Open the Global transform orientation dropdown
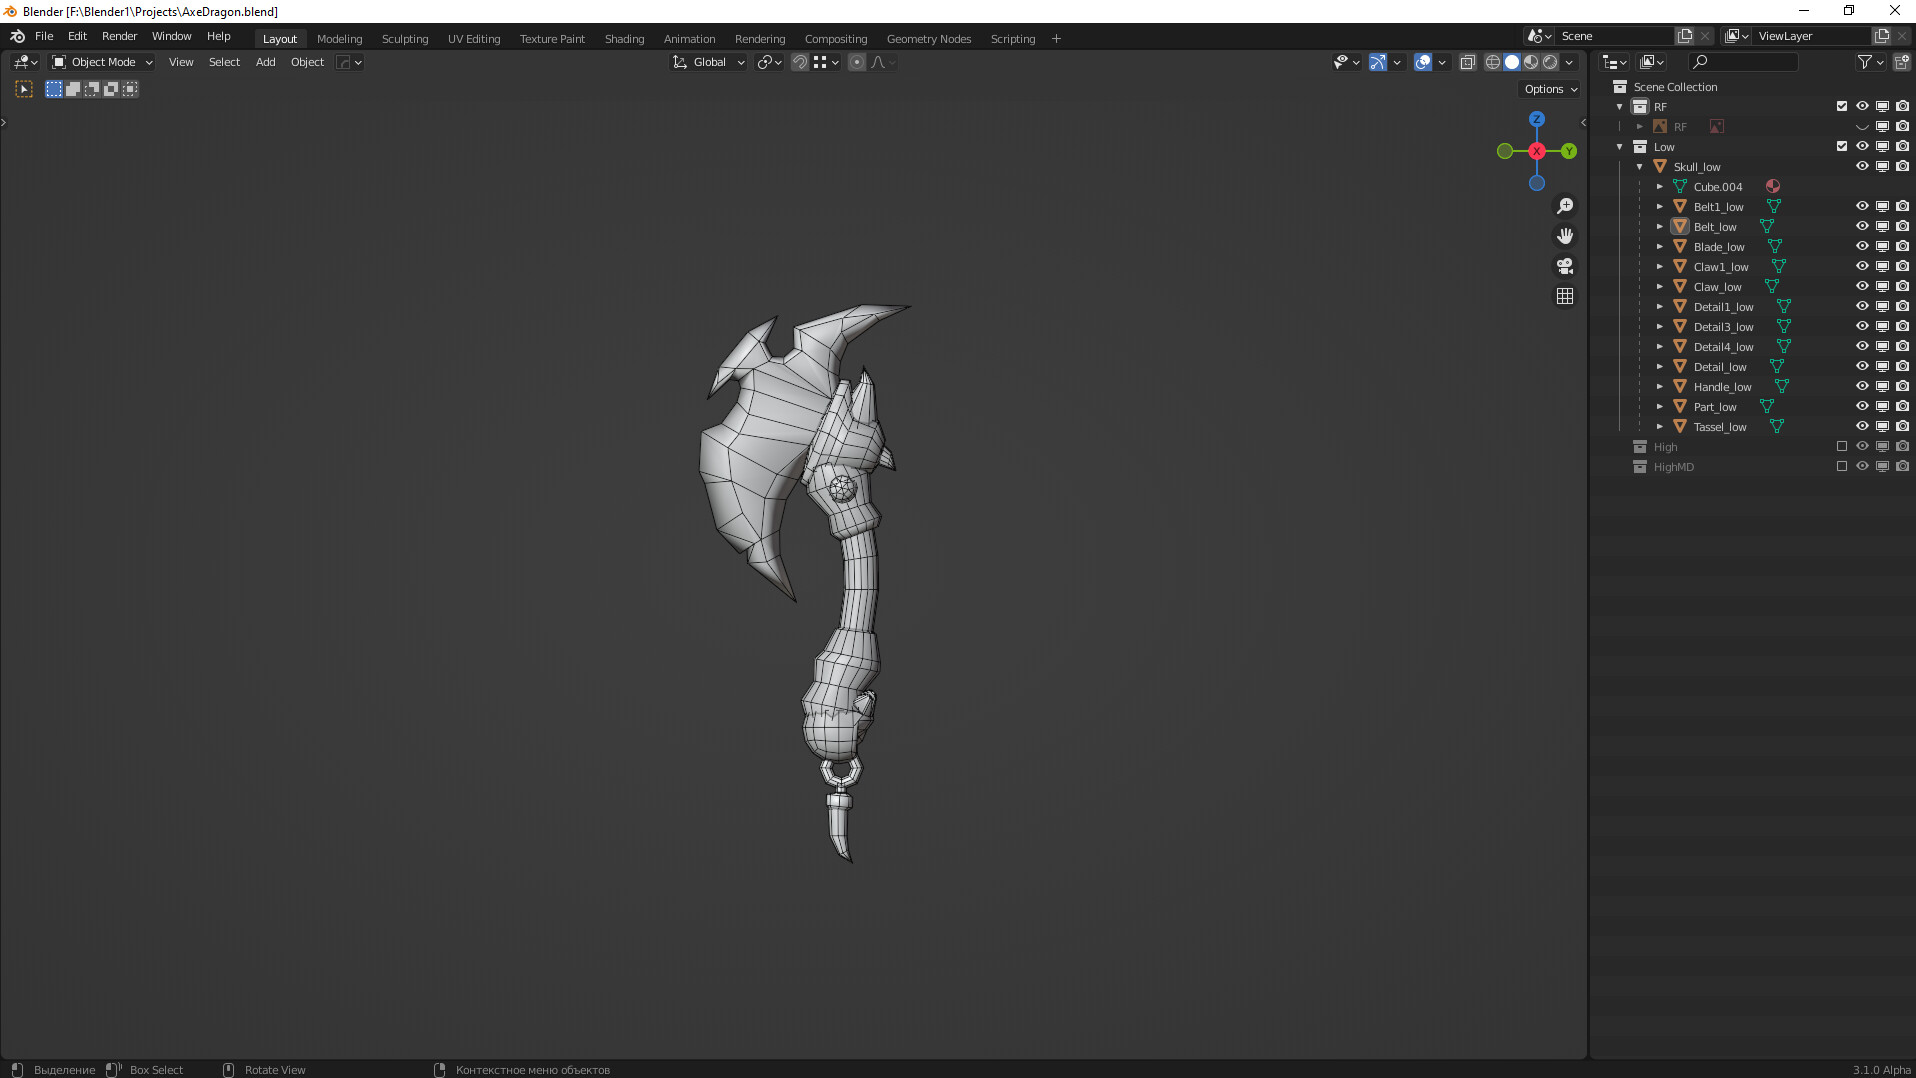Viewport: 1916px width, 1078px height. 709,62
